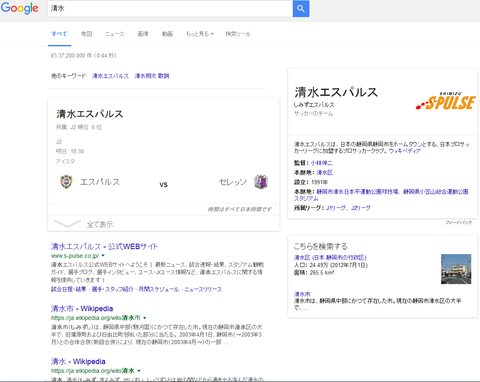
Task: Click the J2リーグ league link
Action: coord(361,208)
